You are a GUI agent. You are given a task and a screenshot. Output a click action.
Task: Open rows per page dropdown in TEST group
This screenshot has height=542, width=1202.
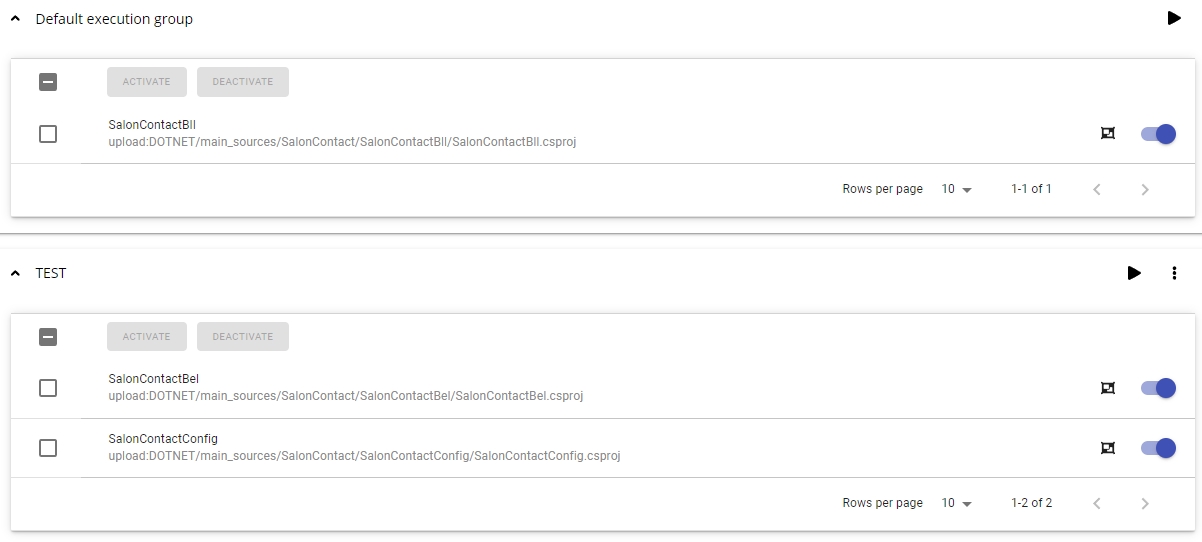pos(957,503)
